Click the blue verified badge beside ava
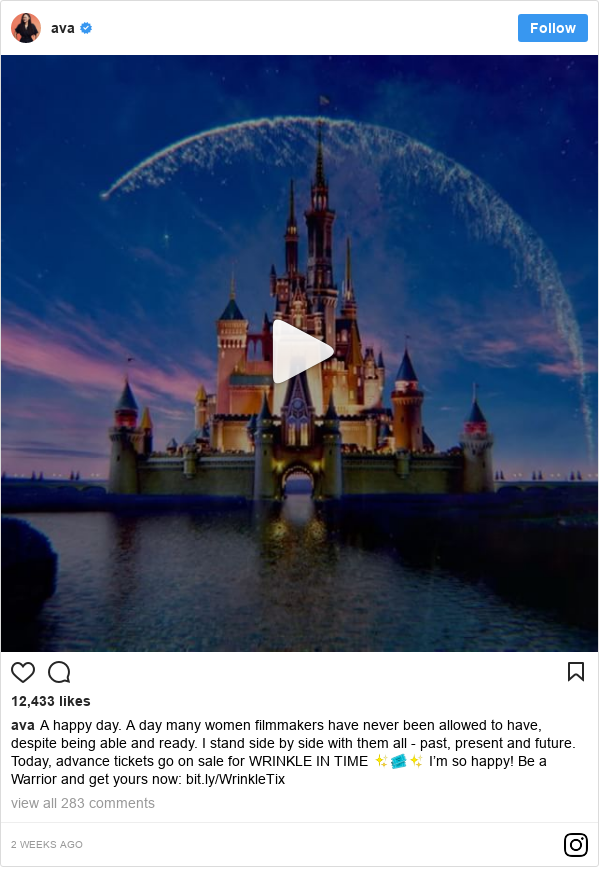The width and height of the screenshot is (599, 879). 86,28
